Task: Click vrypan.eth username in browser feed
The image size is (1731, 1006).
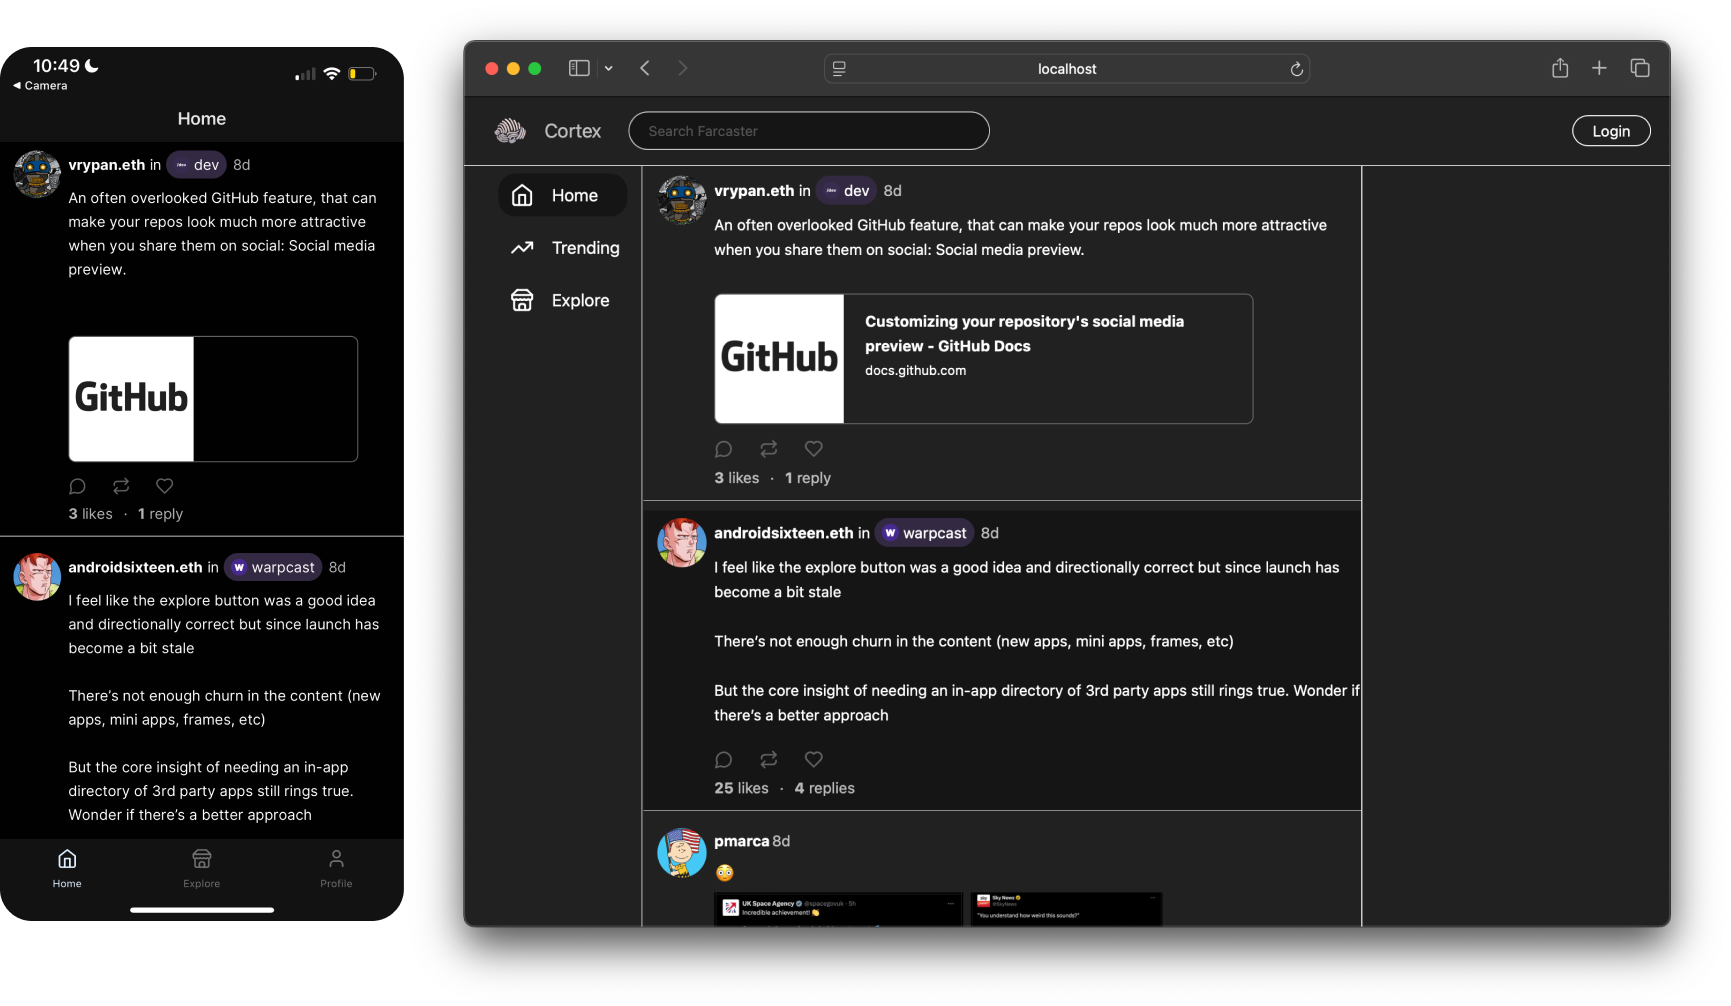Action: [754, 191]
